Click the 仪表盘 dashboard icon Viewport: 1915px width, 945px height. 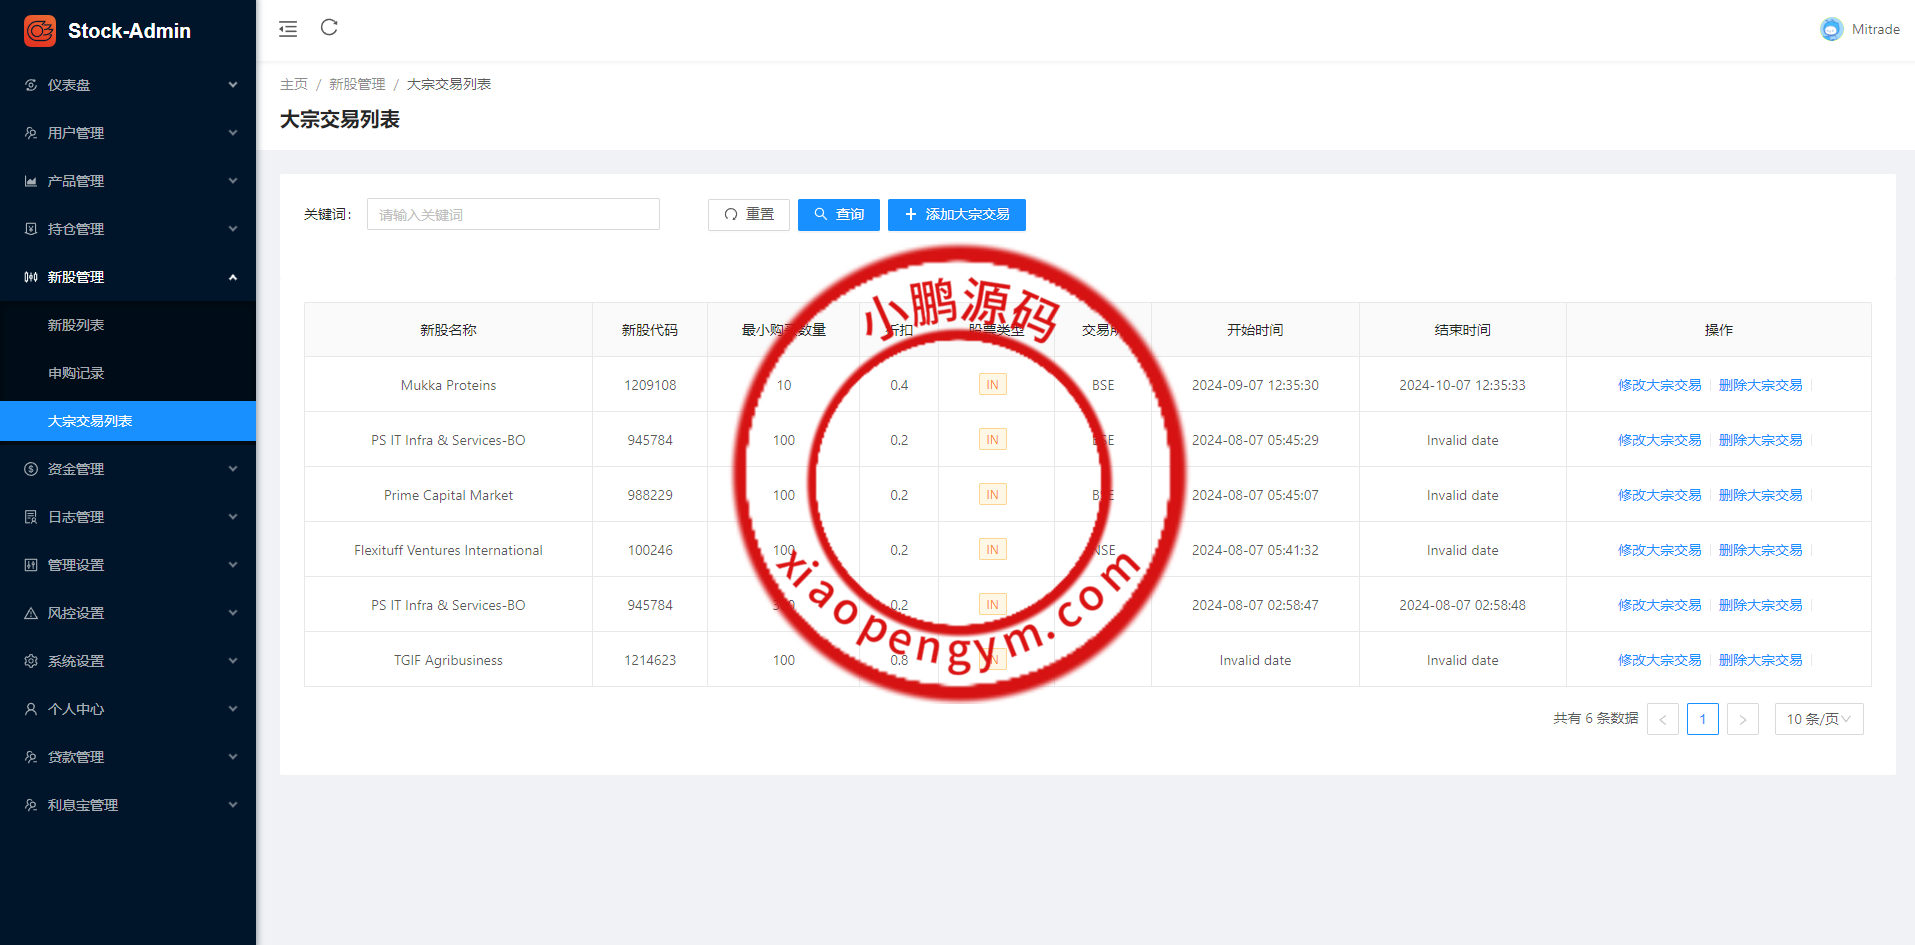pyautogui.click(x=31, y=85)
